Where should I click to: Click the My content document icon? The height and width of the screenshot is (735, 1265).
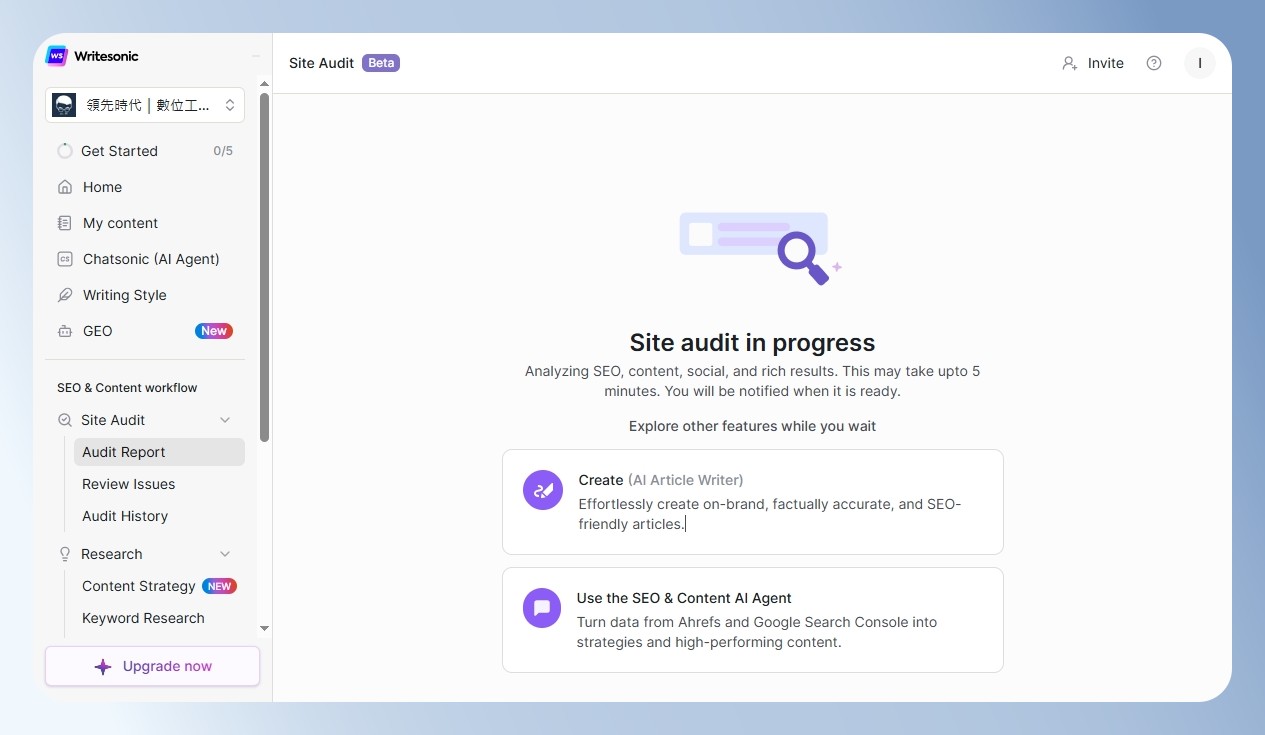(x=65, y=223)
